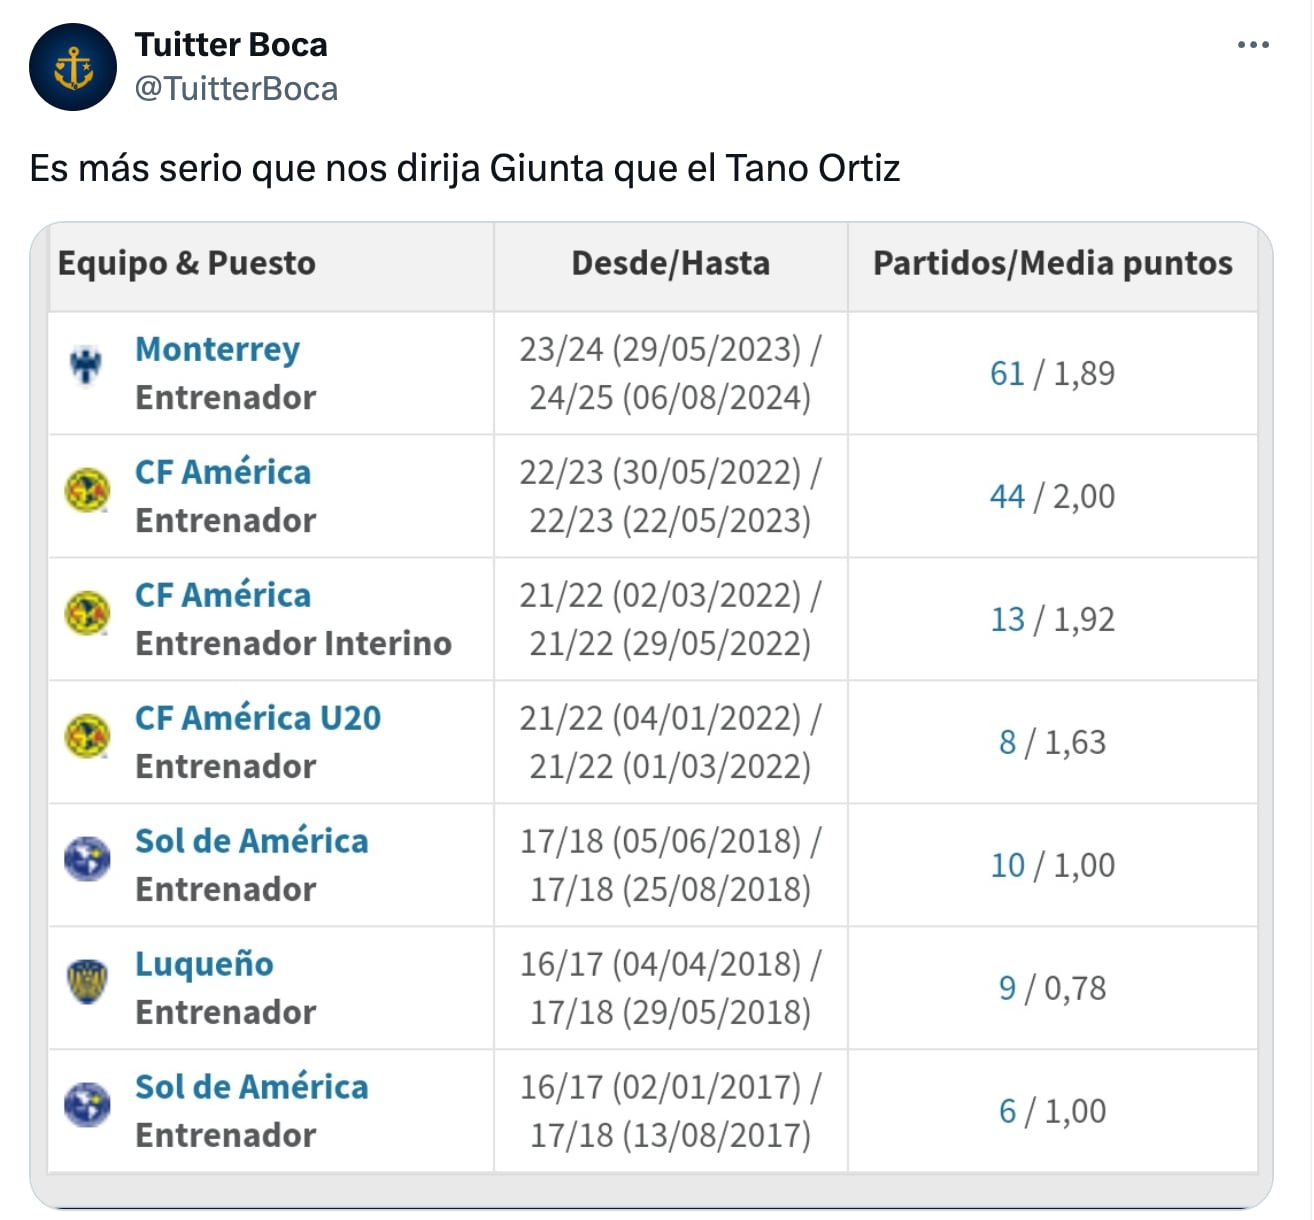Screen dimensions: 1314x1220
Task: Click the CF América crest beside Entrenador Interino
Action: pyautogui.click(x=87, y=613)
